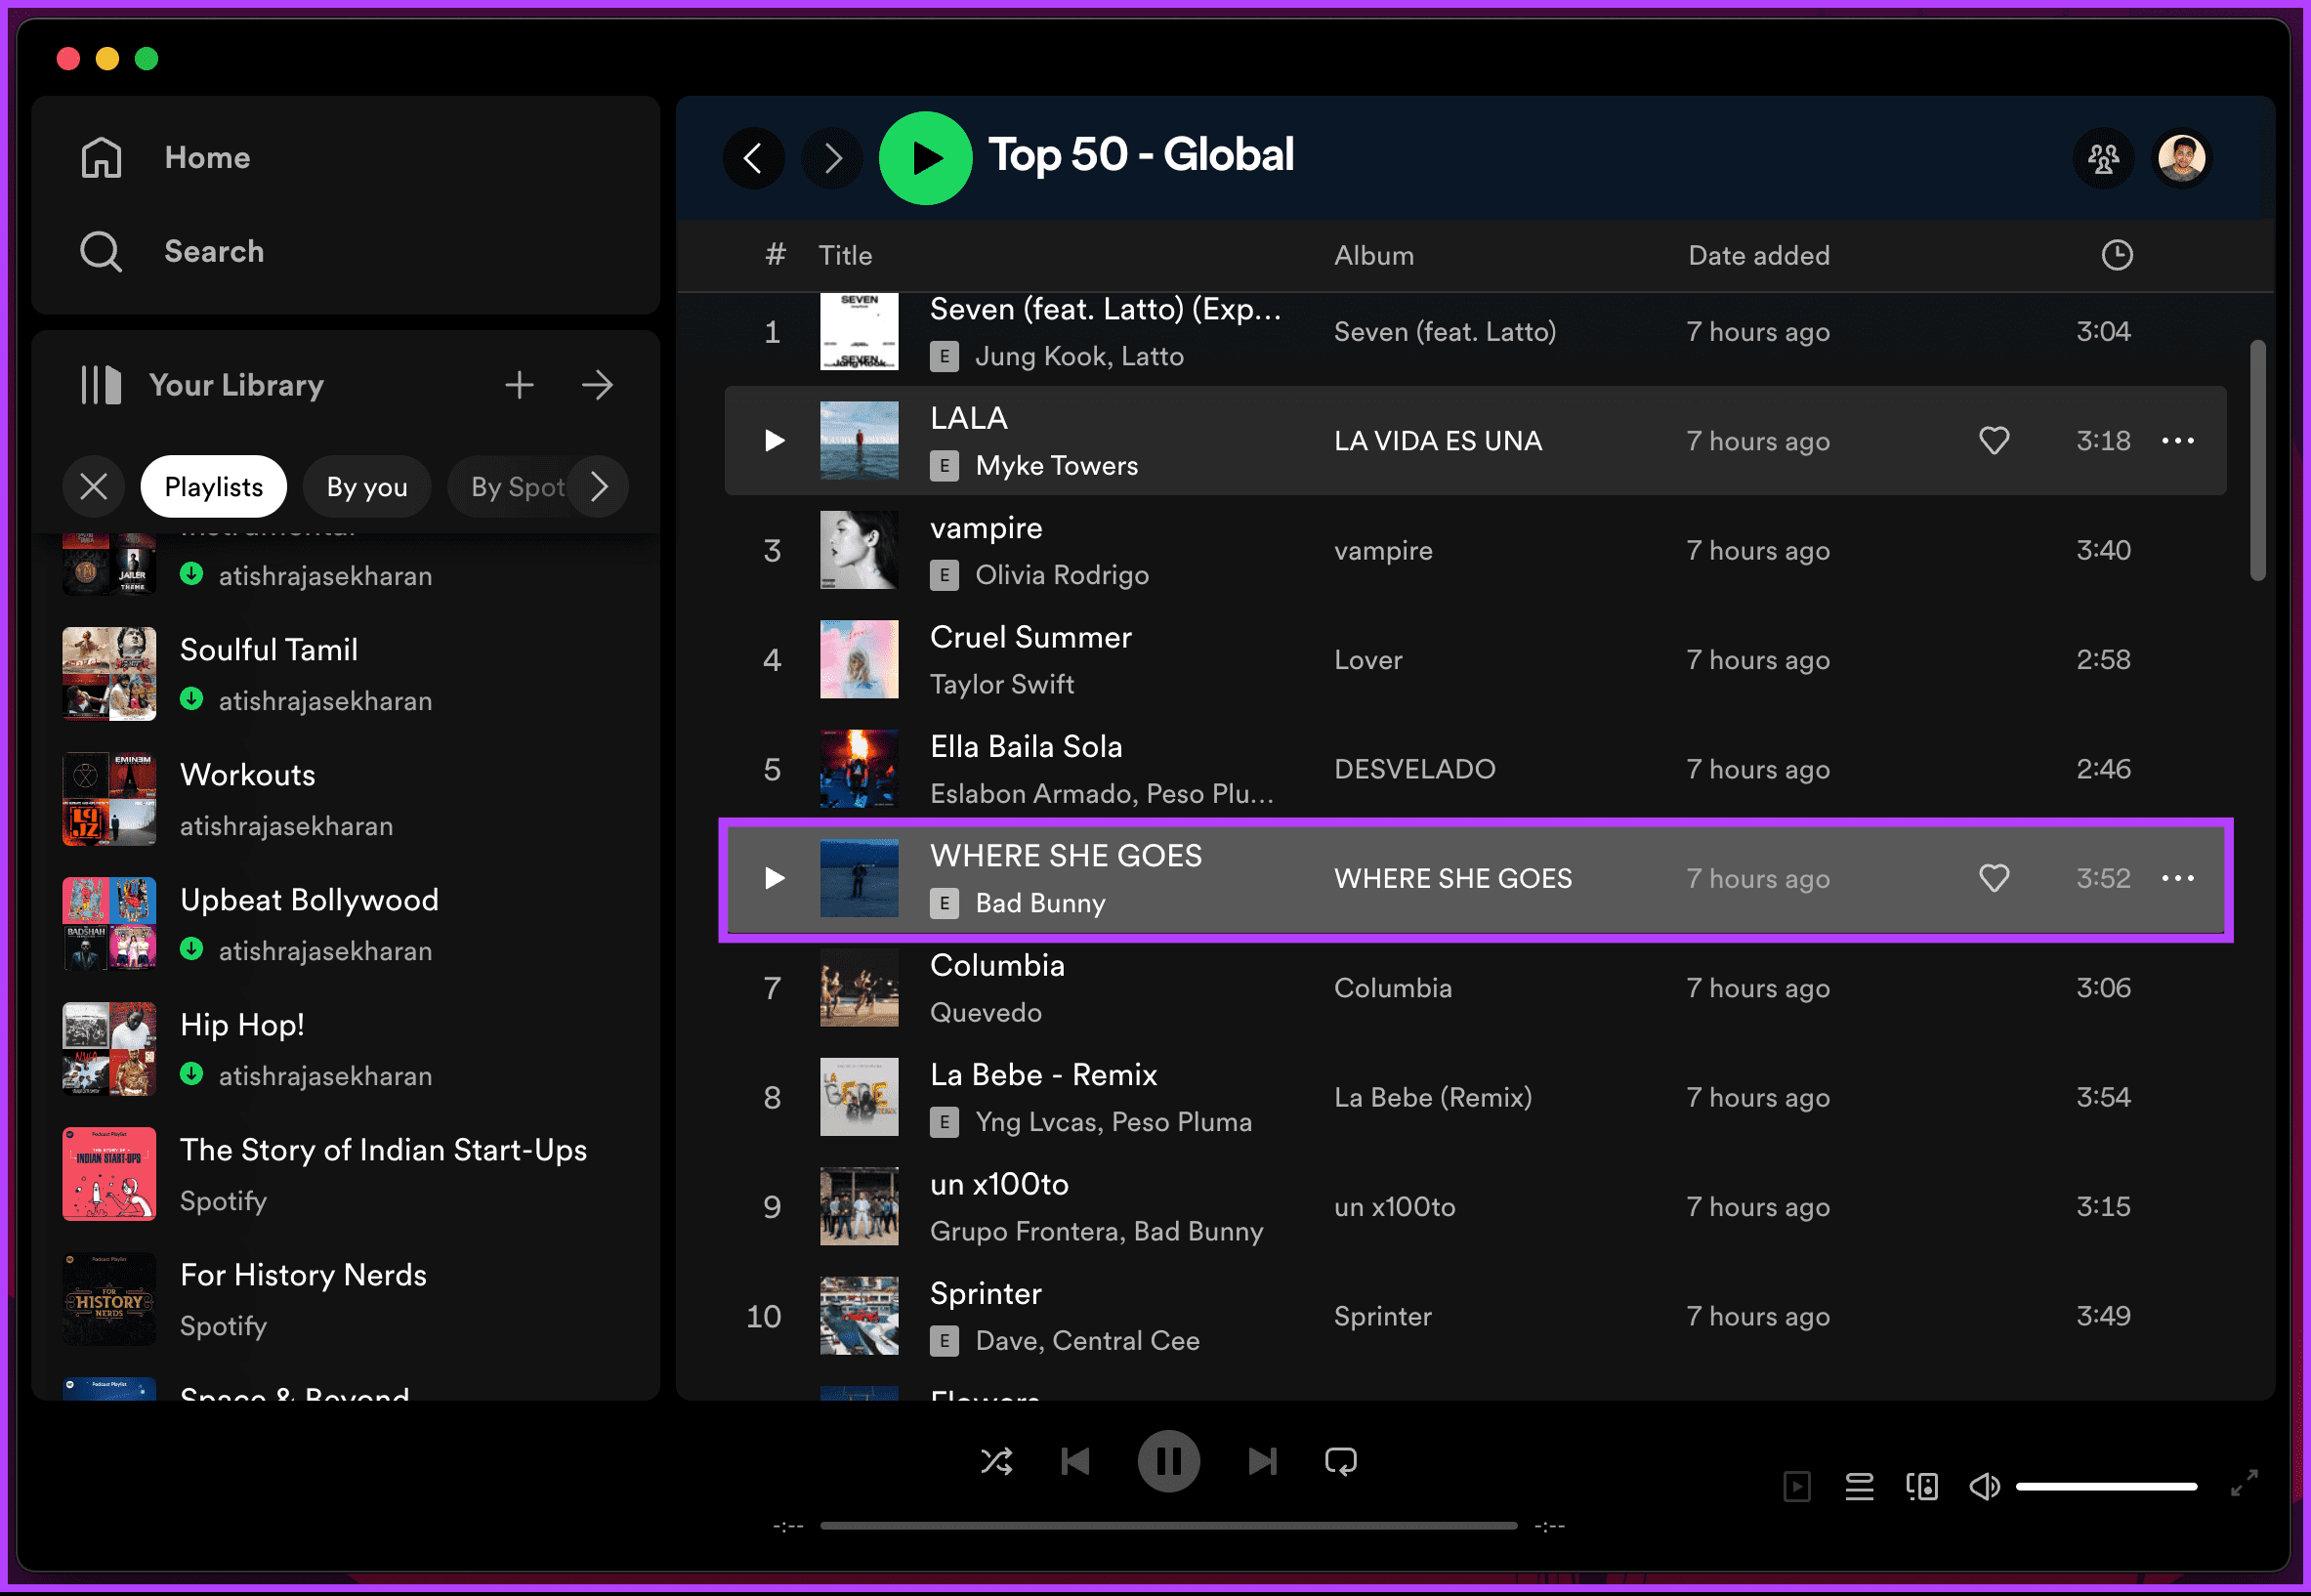Open the Upbeat Bollywood playlist
This screenshot has height=1596, width=2311.
click(x=345, y=925)
